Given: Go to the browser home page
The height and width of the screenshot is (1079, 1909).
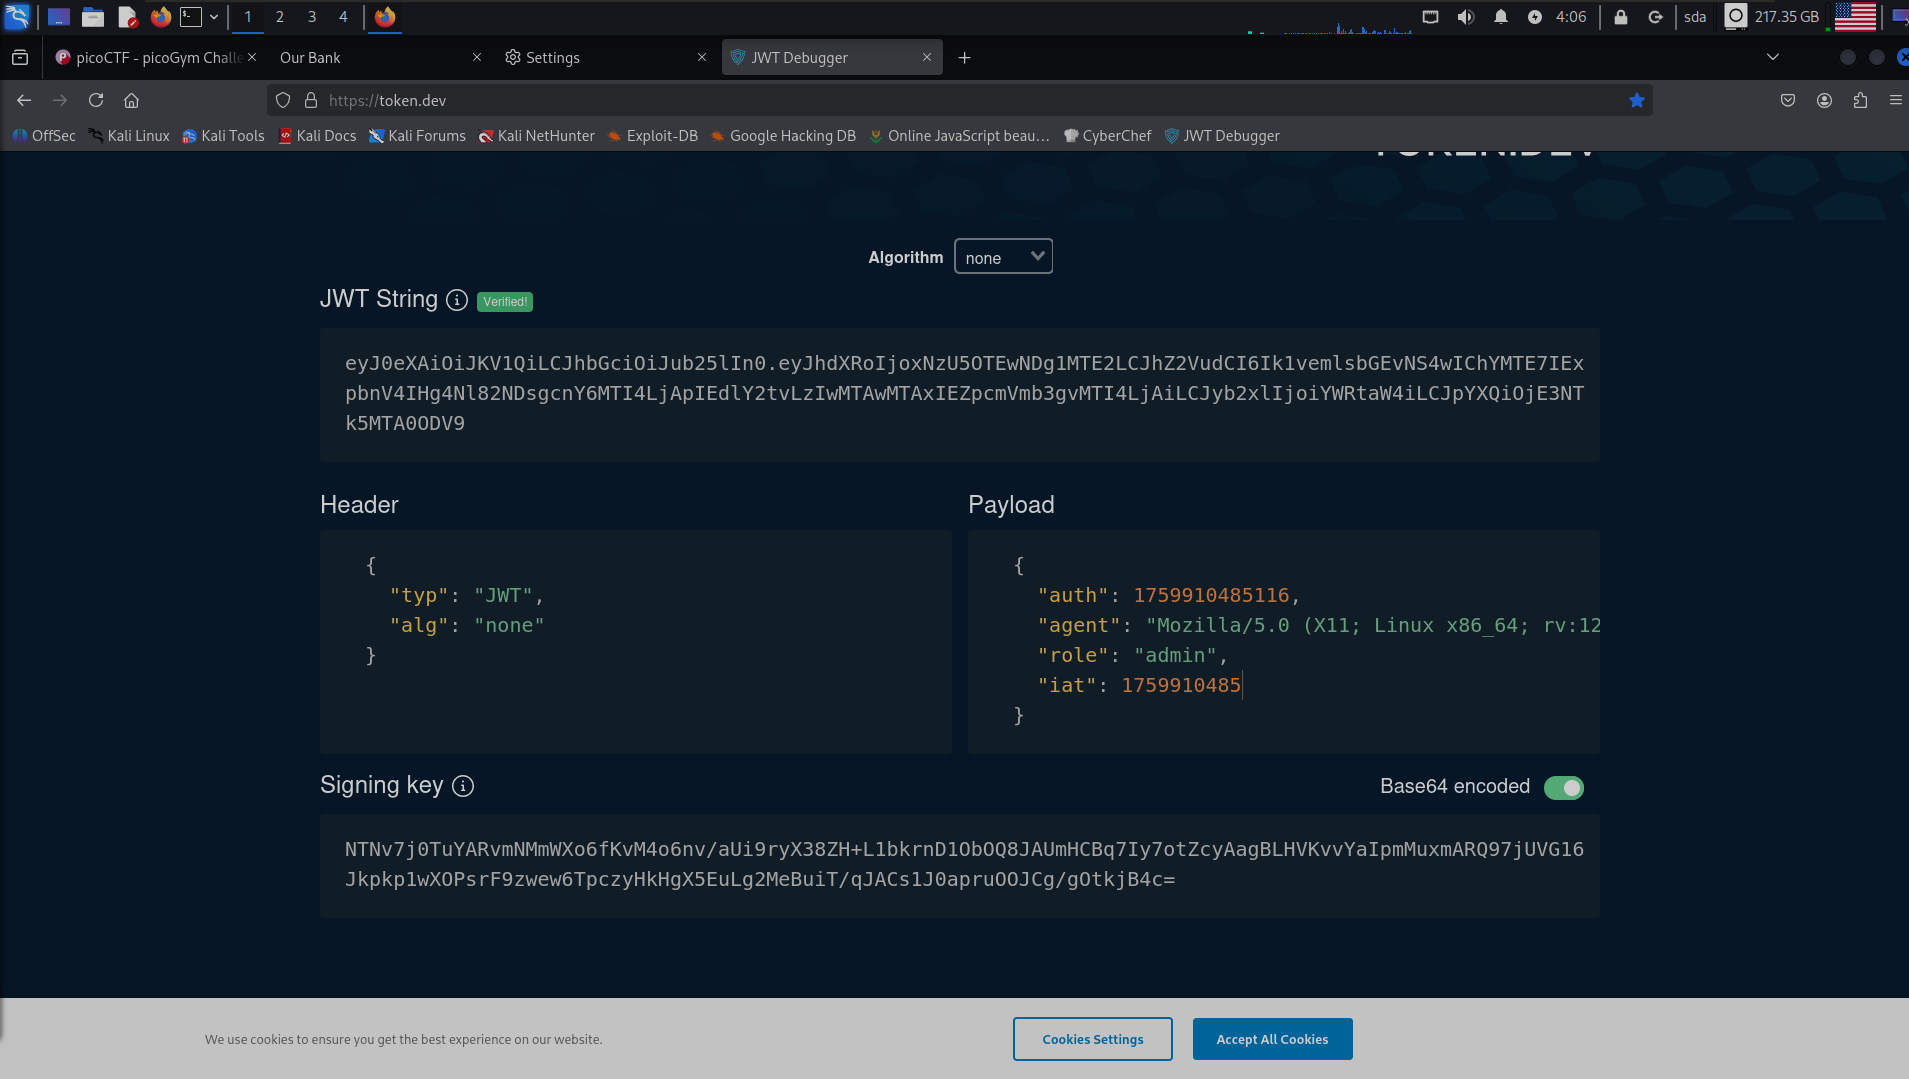Looking at the screenshot, I should click(131, 100).
